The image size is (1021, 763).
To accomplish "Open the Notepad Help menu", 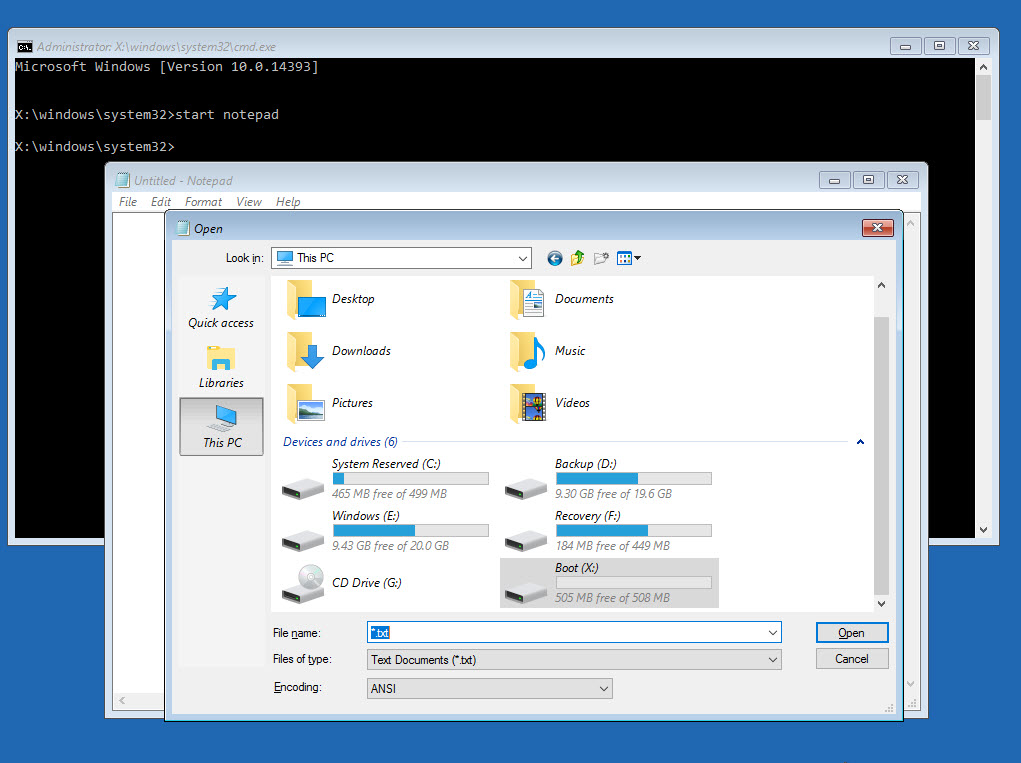I will [x=288, y=202].
